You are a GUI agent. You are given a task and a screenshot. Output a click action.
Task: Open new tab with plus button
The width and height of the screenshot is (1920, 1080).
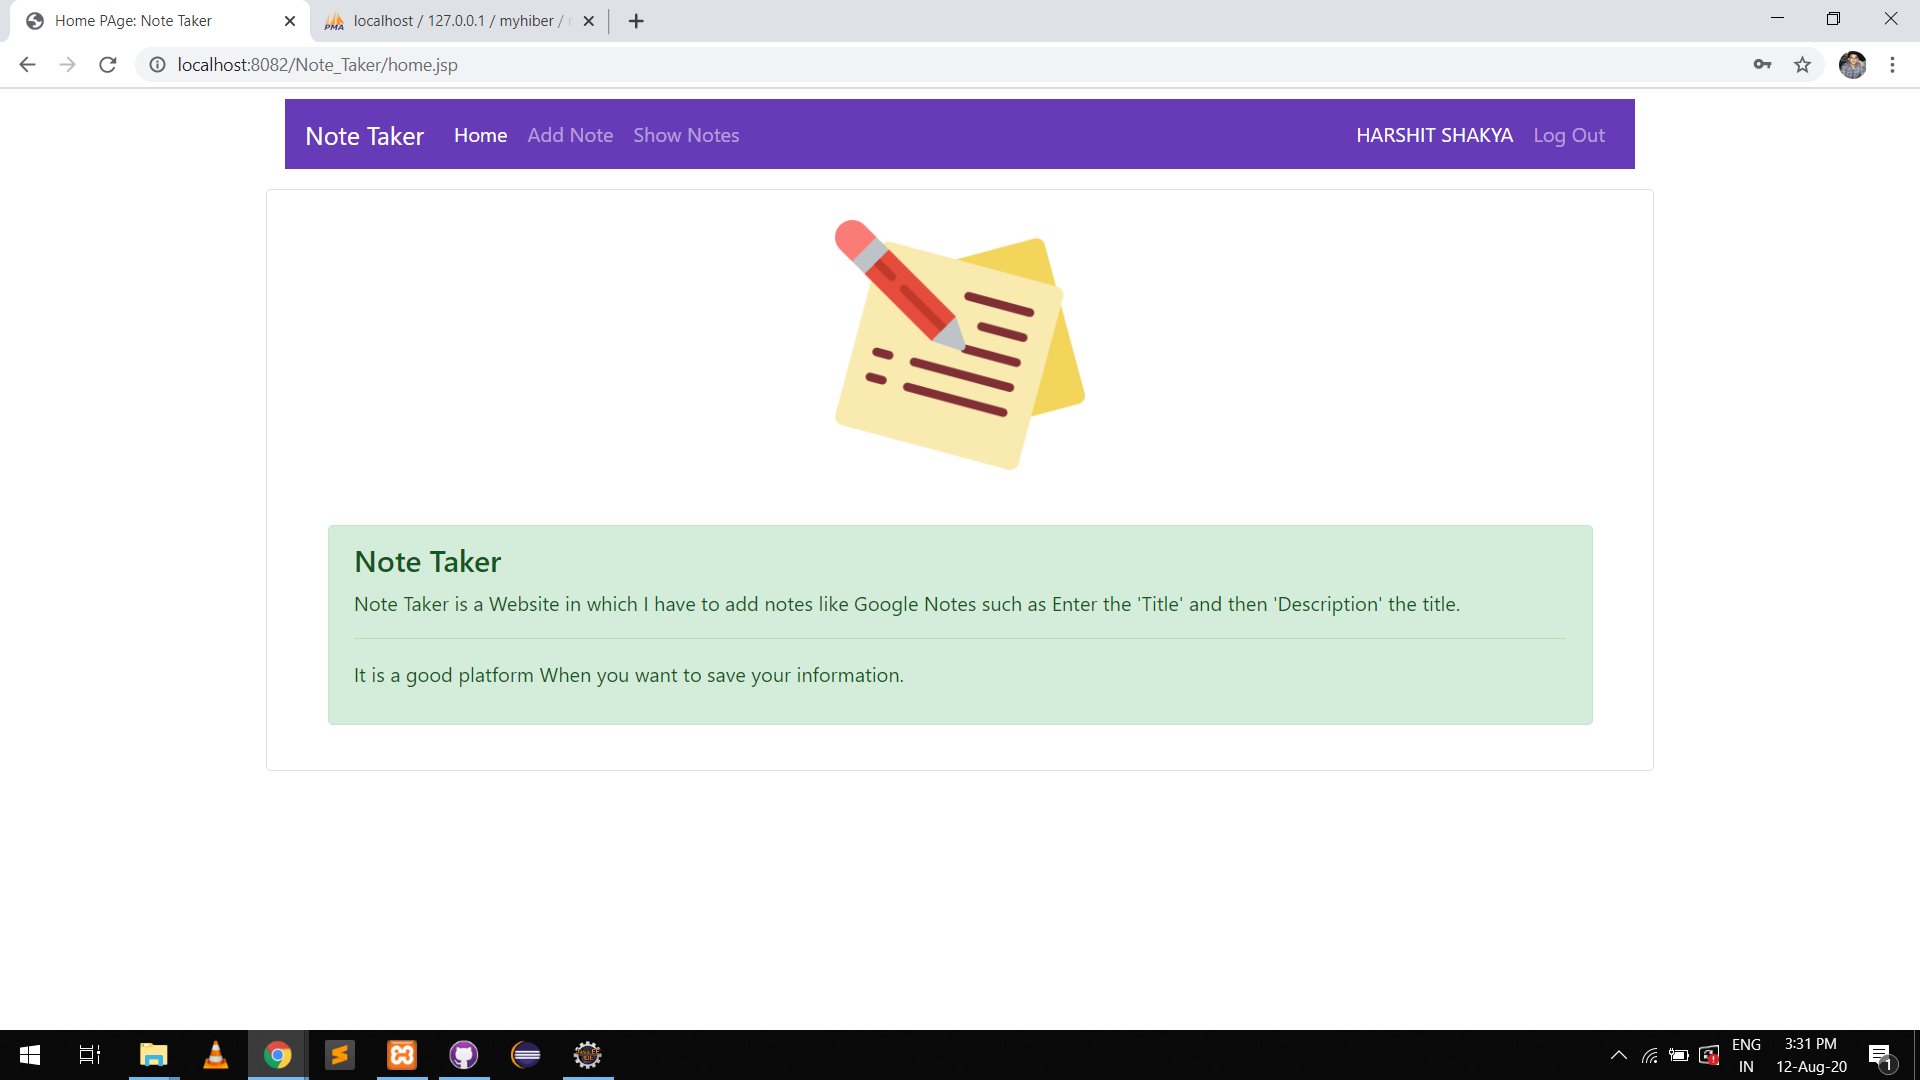tap(636, 21)
